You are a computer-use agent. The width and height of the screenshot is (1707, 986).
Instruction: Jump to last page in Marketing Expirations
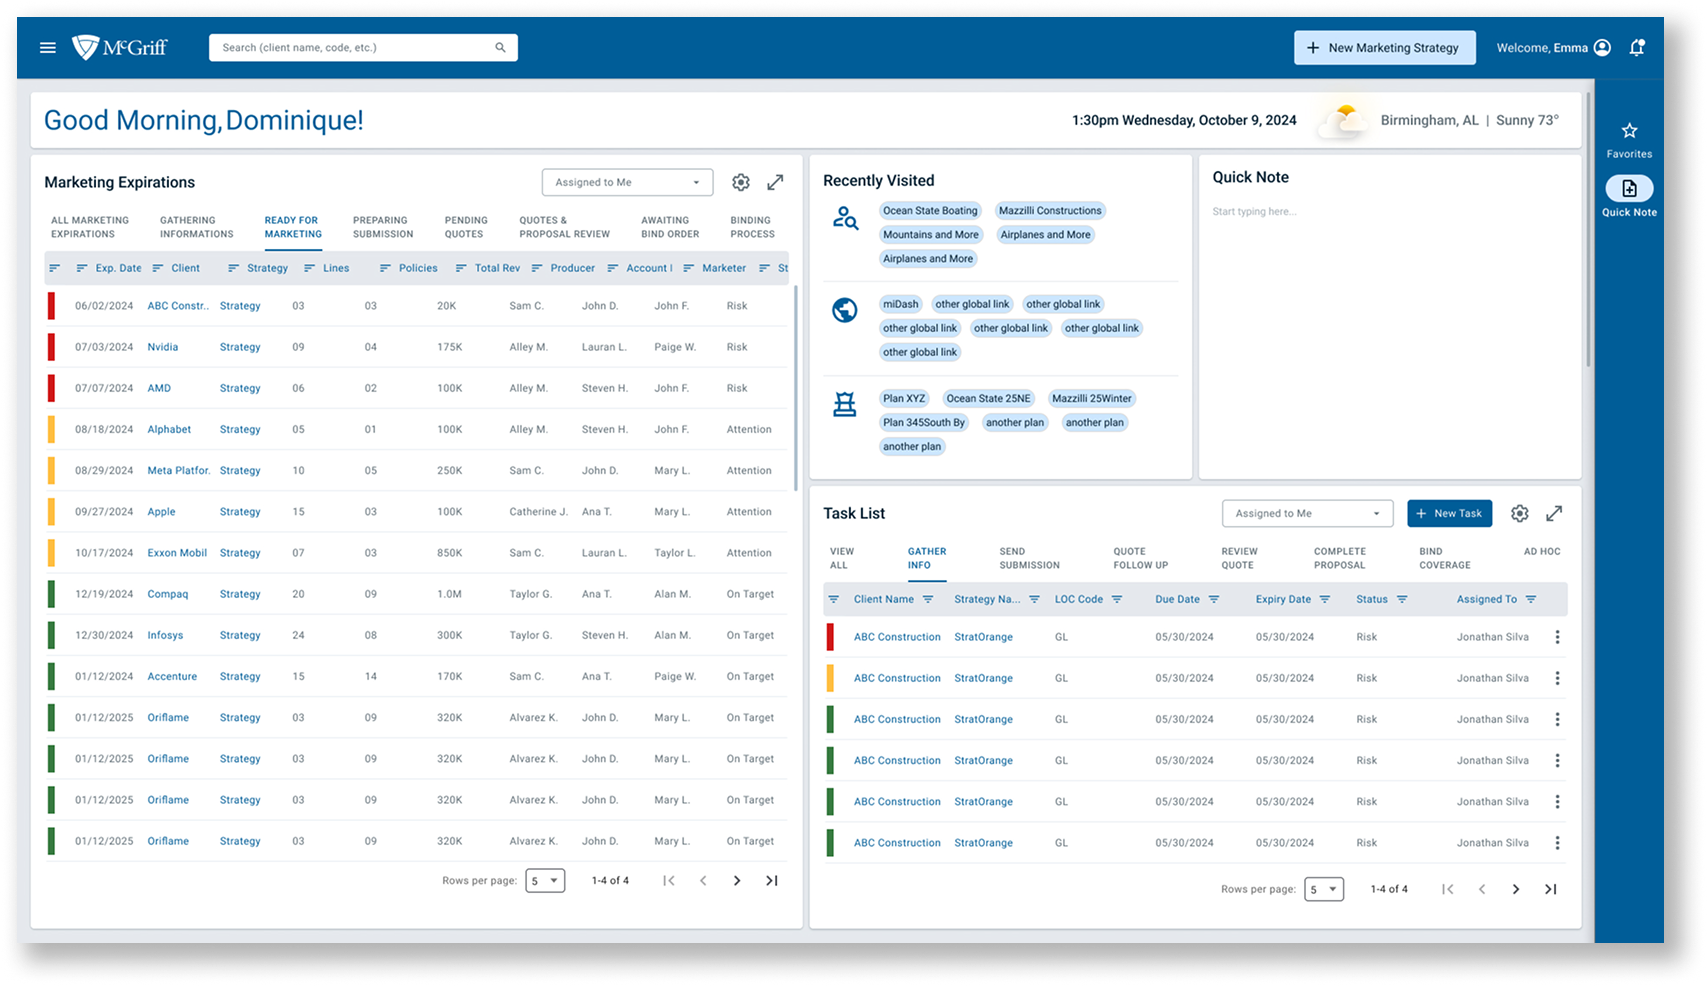tap(772, 881)
